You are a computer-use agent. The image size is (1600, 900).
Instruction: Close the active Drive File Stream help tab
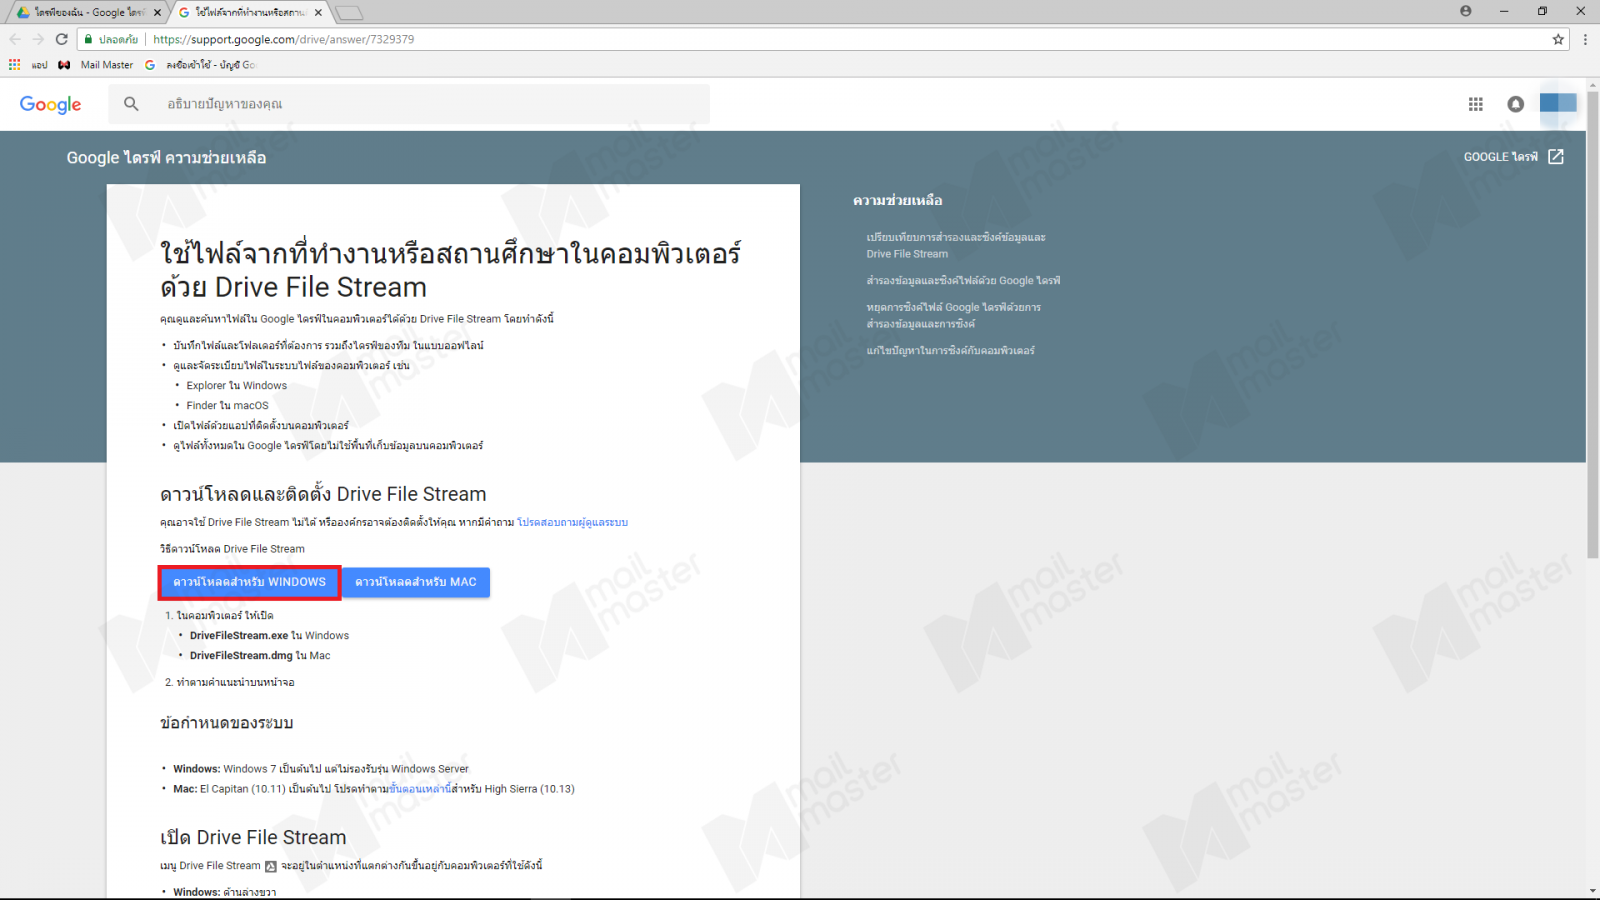318,12
